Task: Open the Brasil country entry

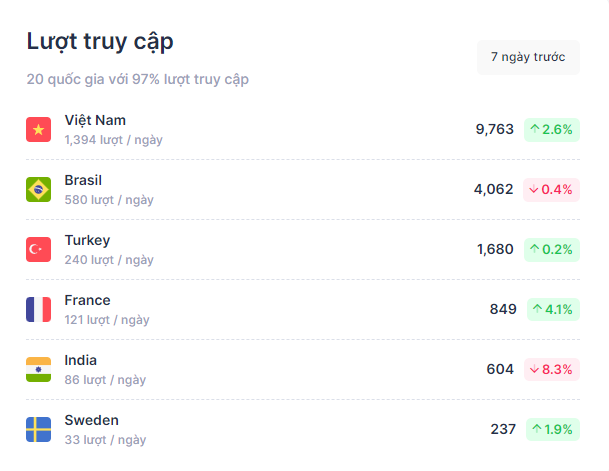Action: pyautogui.click(x=83, y=180)
